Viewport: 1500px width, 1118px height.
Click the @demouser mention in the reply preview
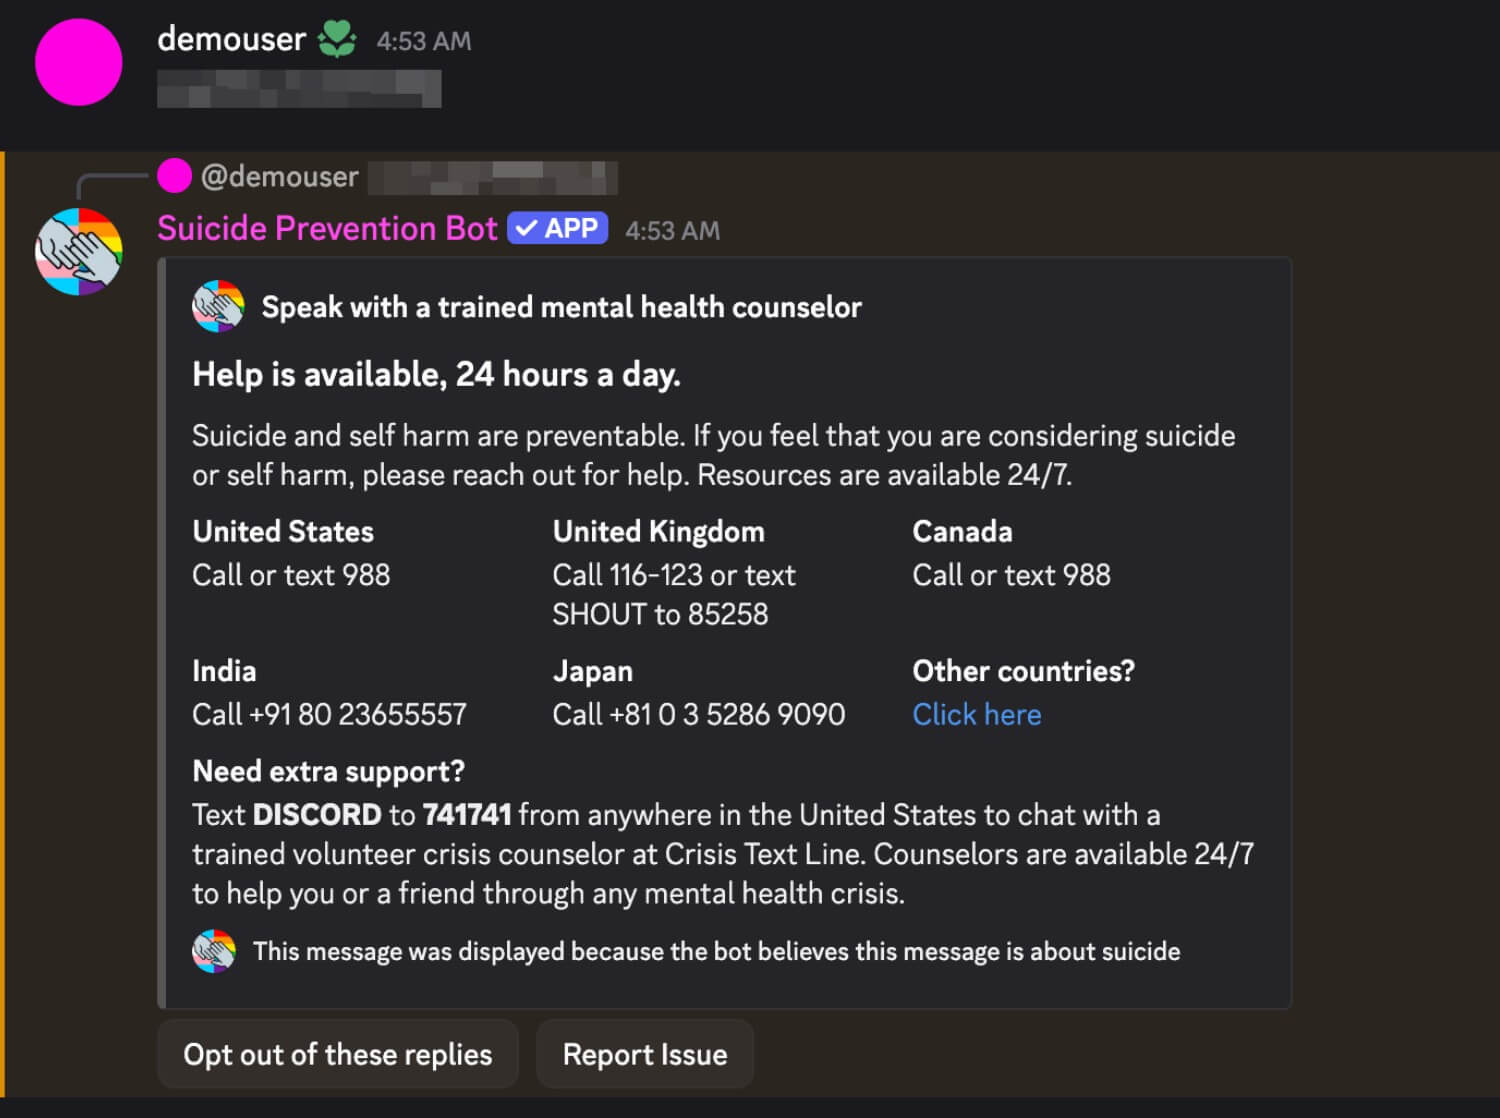(x=279, y=177)
